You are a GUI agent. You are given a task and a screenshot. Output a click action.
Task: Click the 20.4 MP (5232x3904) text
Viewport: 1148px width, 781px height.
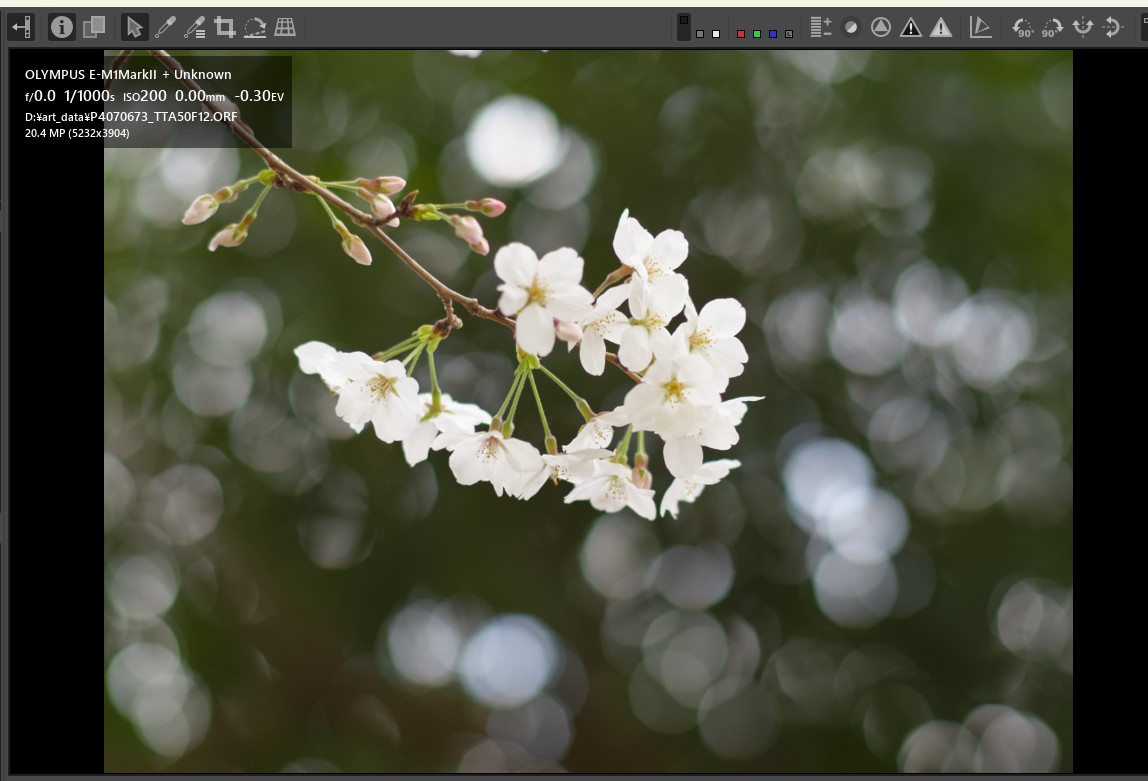77,133
